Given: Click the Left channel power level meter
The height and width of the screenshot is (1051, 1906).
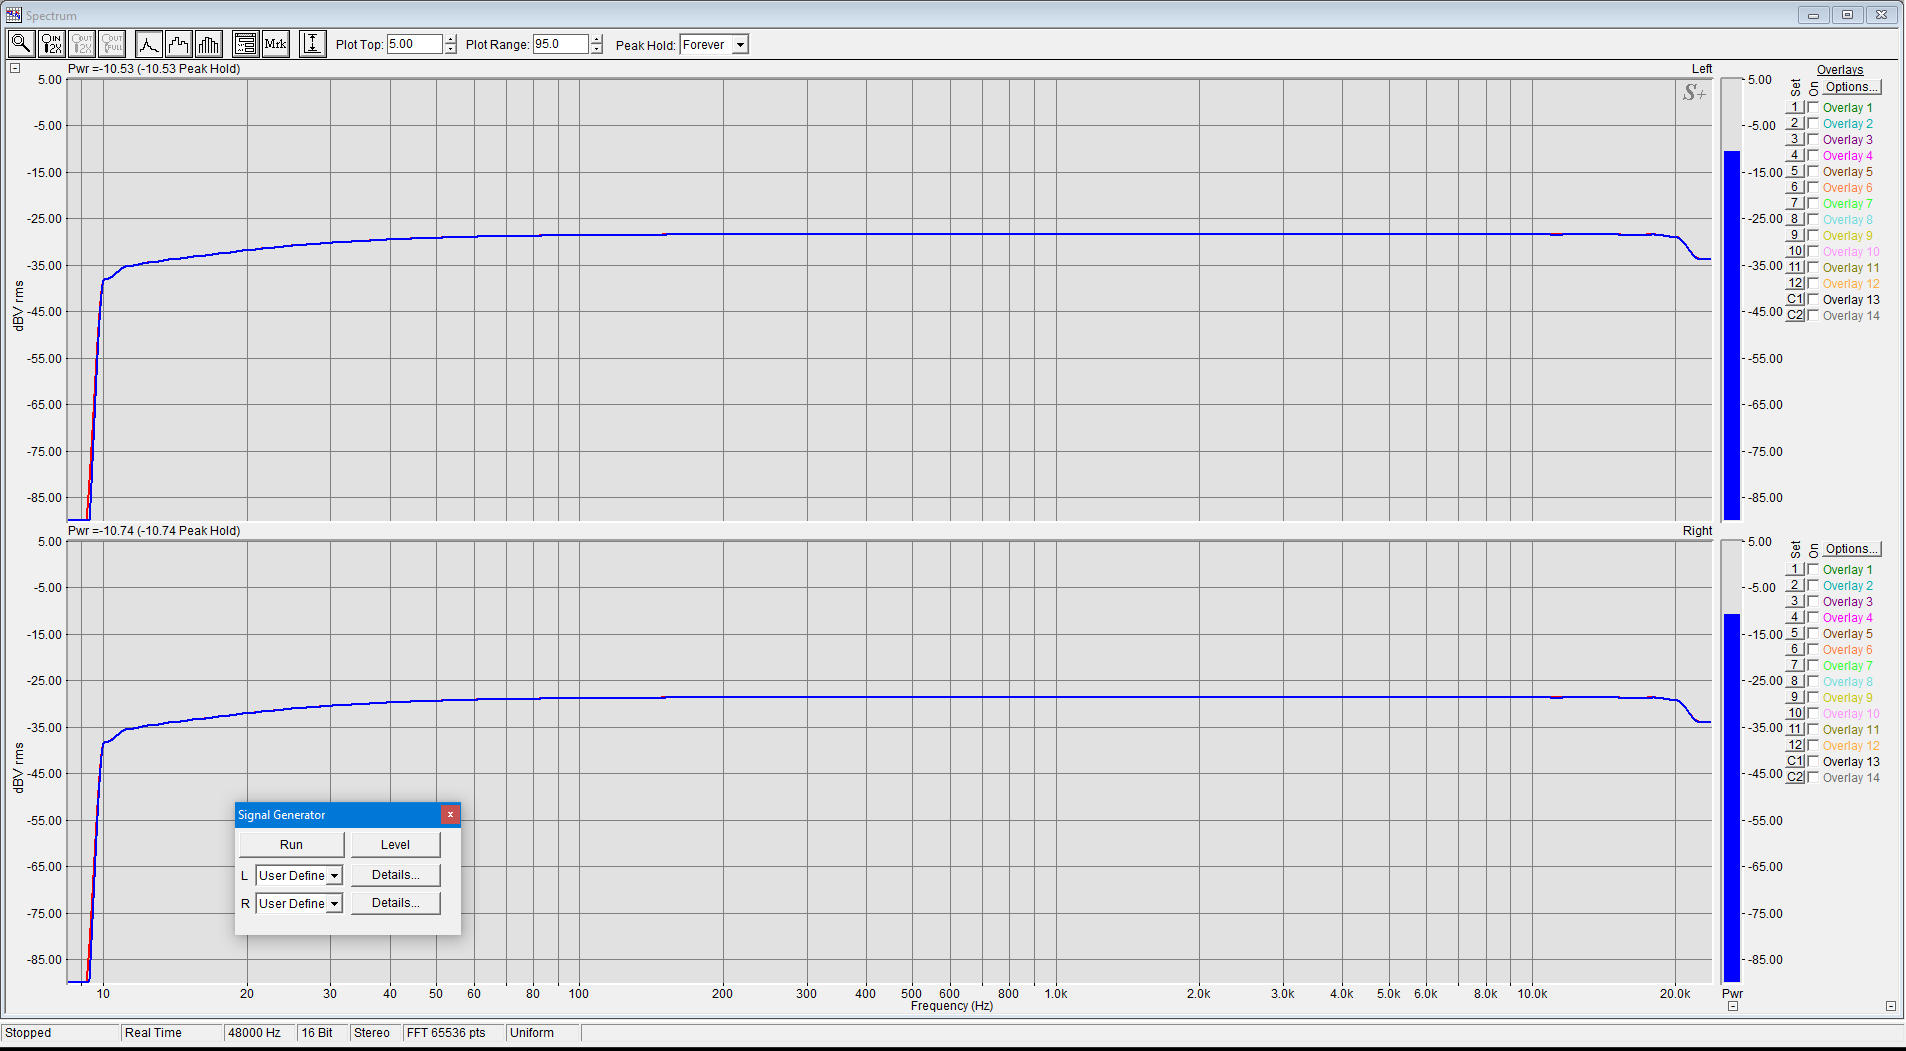Looking at the screenshot, I should pyautogui.click(x=1732, y=300).
